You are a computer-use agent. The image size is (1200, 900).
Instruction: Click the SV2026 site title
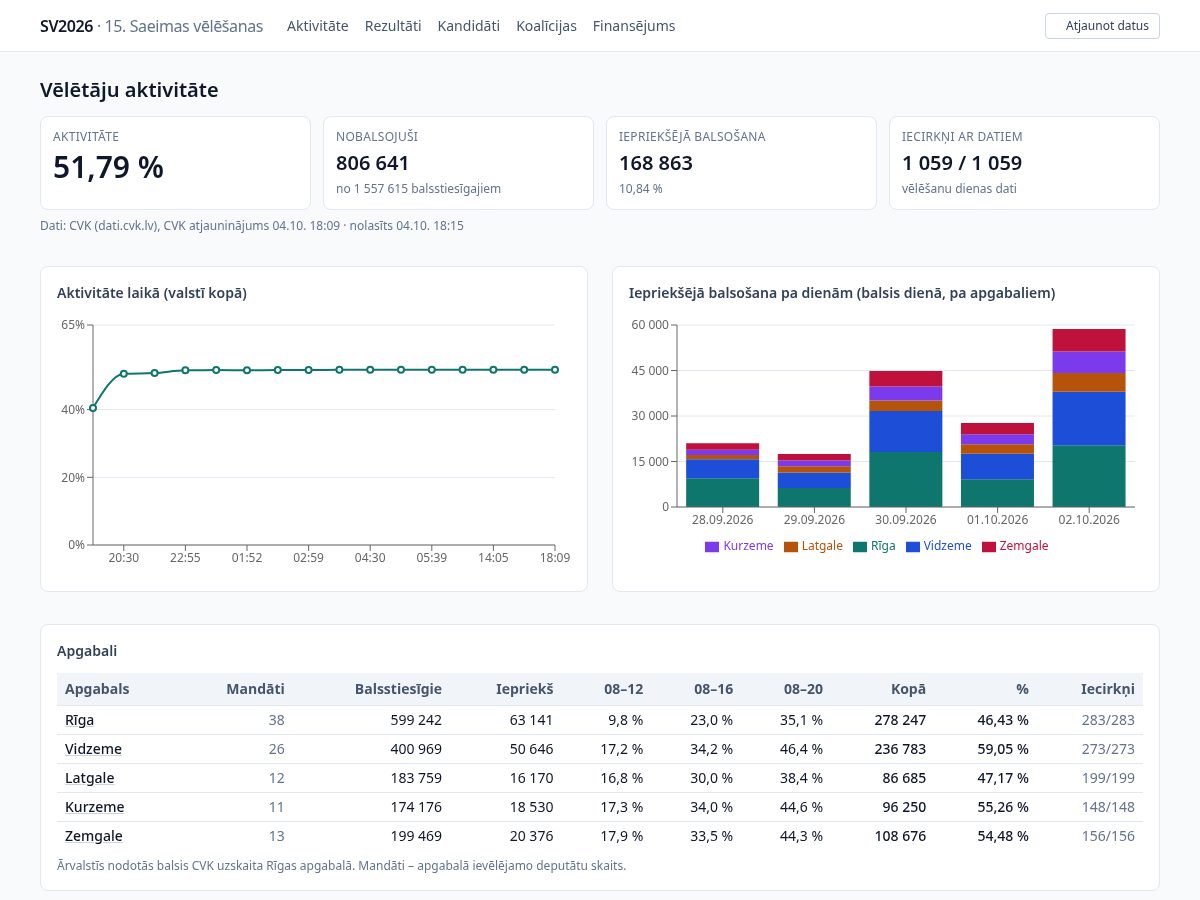(66, 26)
